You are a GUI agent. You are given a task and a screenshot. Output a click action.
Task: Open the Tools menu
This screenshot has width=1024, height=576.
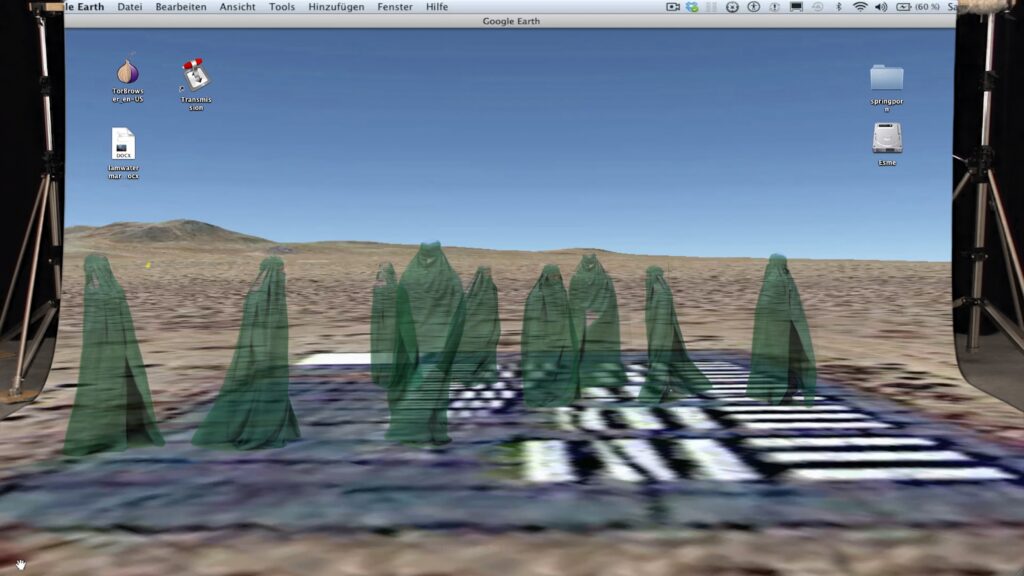282,7
